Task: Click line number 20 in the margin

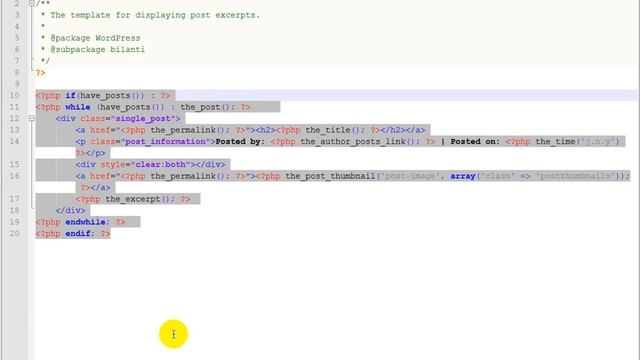Action: pyautogui.click(x=14, y=233)
